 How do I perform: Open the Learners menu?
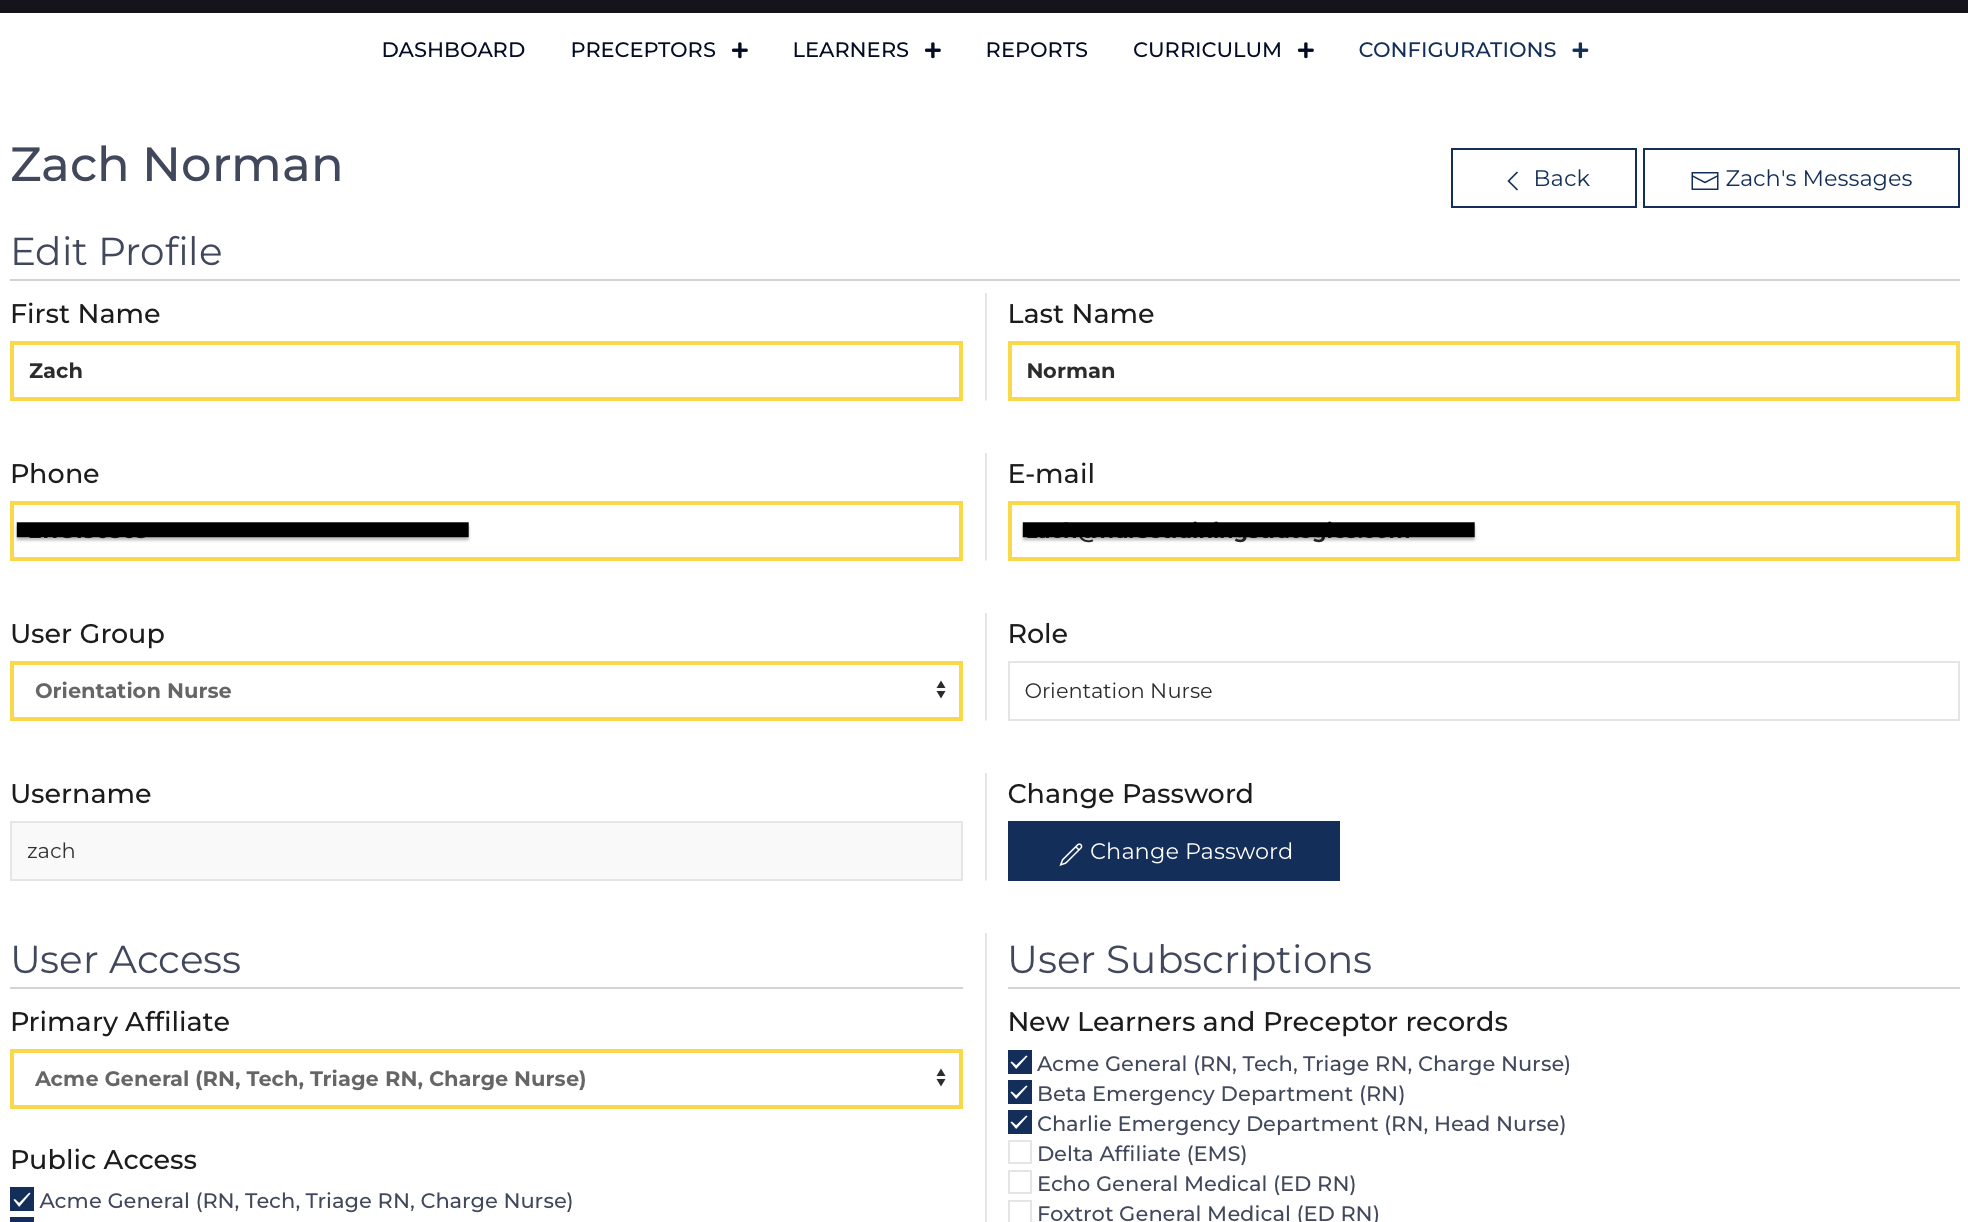point(850,50)
